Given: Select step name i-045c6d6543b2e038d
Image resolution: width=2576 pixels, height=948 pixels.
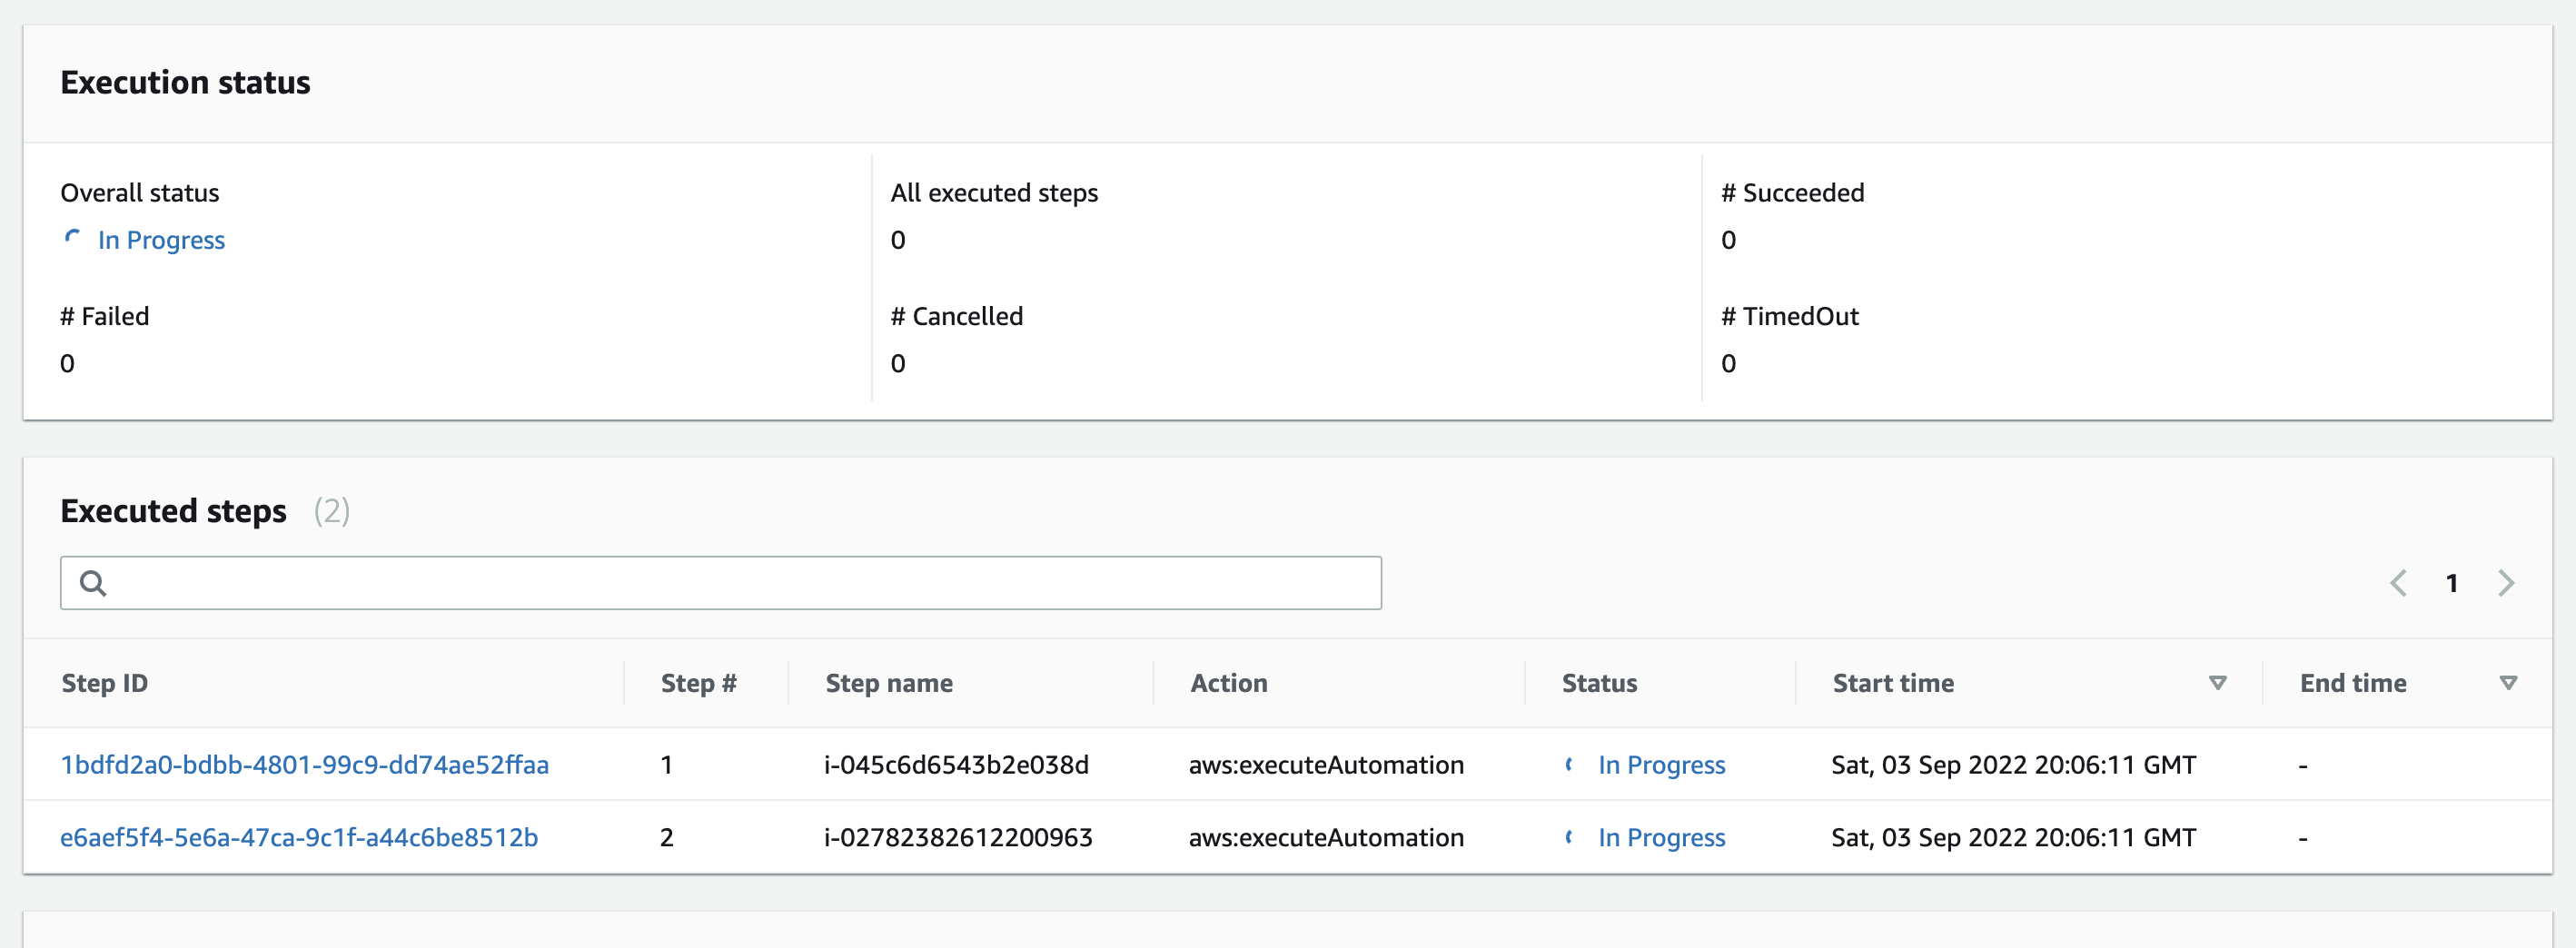Looking at the screenshot, I should tap(956, 765).
